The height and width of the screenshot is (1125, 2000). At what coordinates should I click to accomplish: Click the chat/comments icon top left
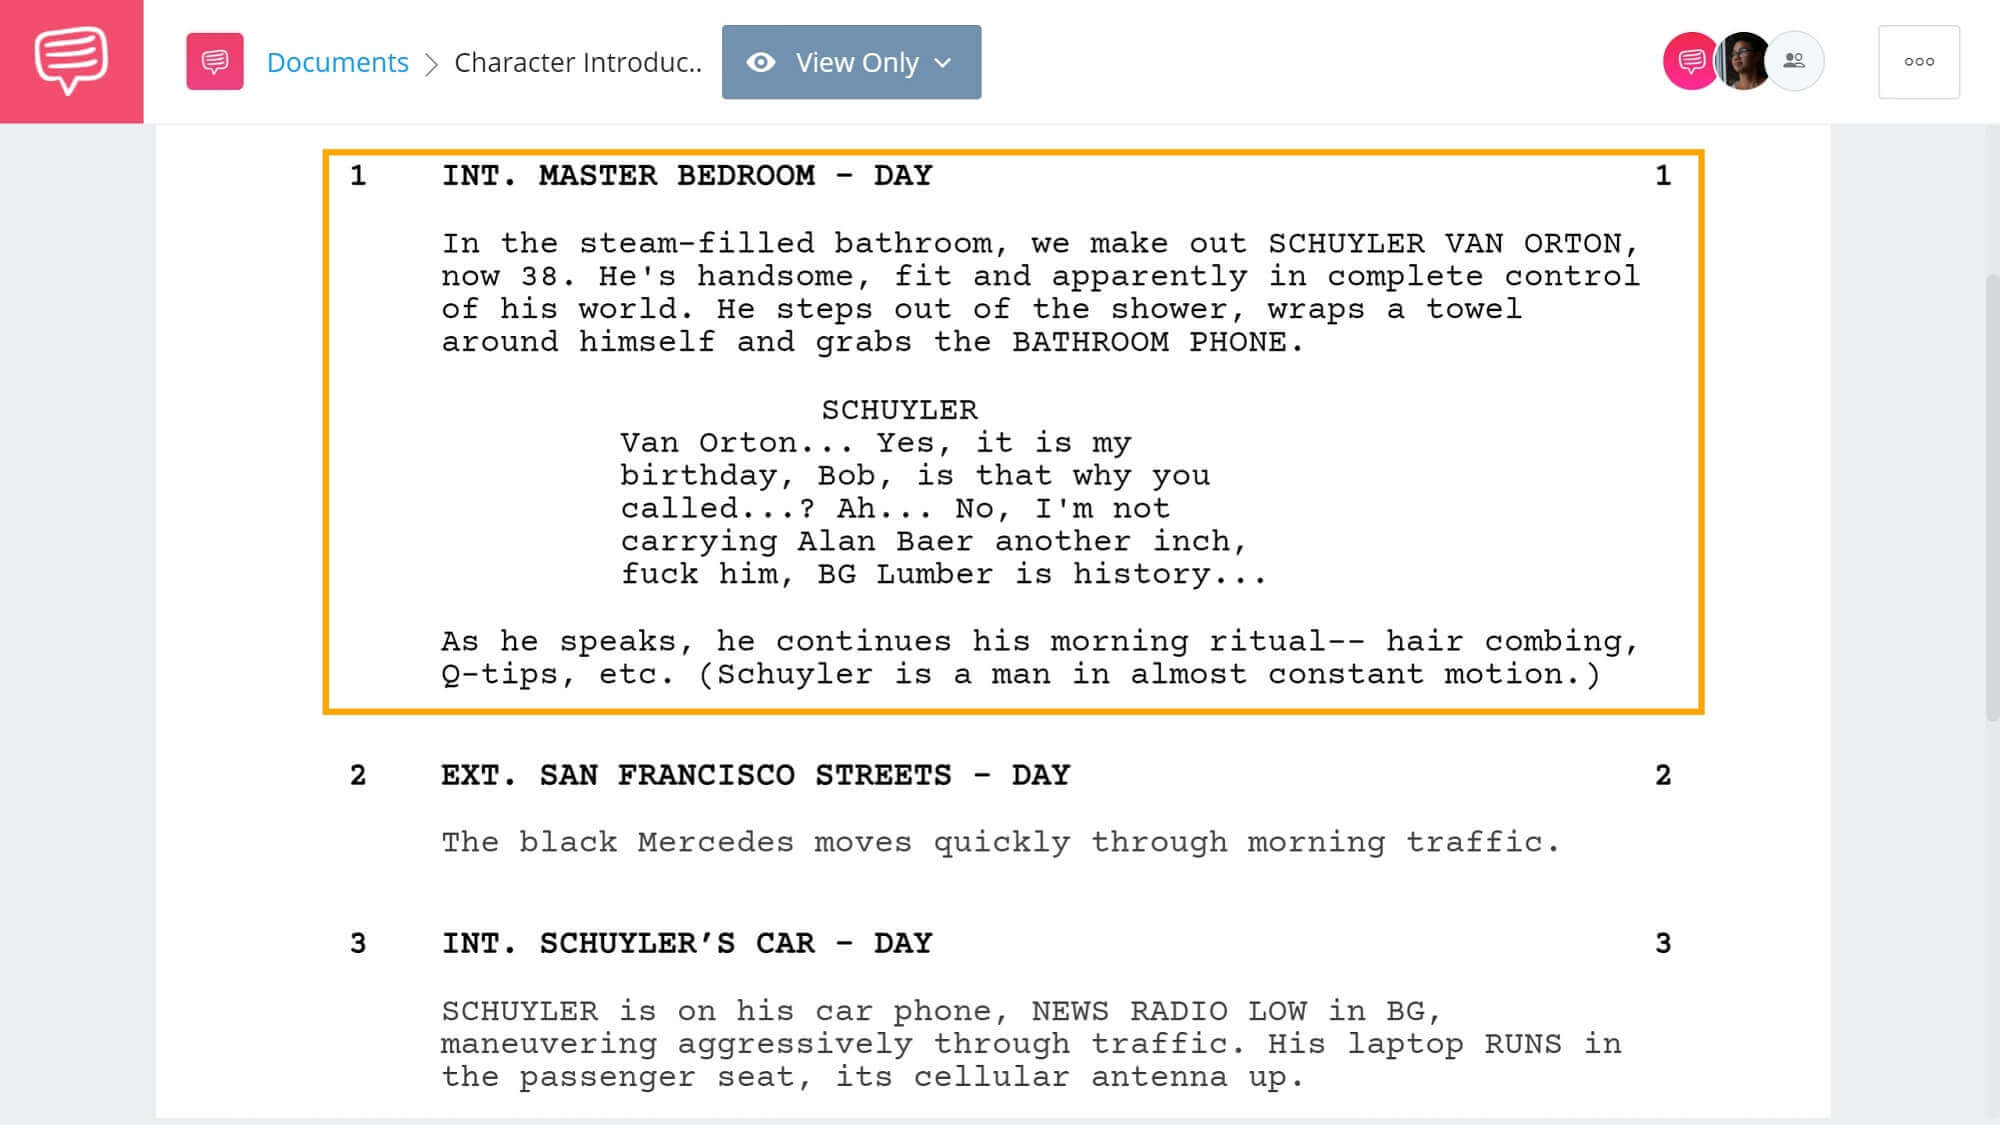click(x=71, y=60)
